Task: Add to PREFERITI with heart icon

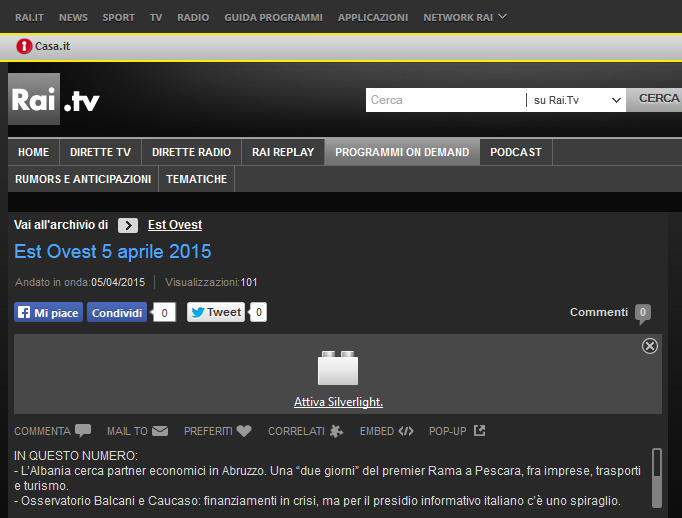Action: [244, 431]
